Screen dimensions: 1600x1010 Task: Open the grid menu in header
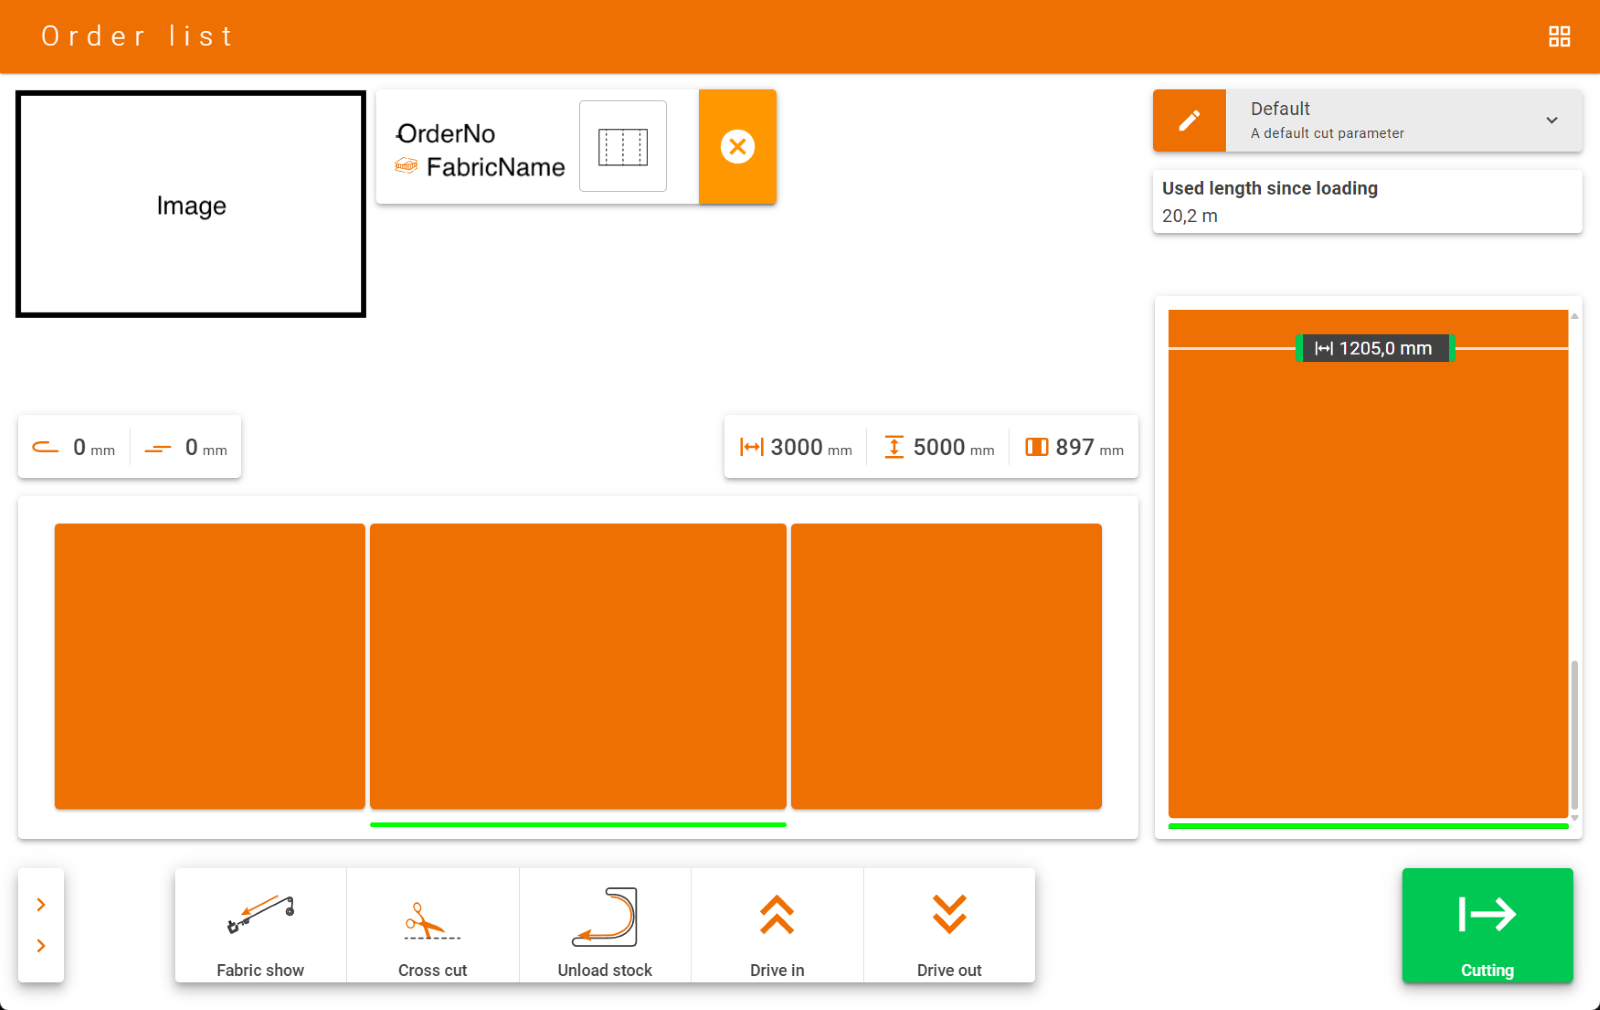click(x=1559, y=37)
